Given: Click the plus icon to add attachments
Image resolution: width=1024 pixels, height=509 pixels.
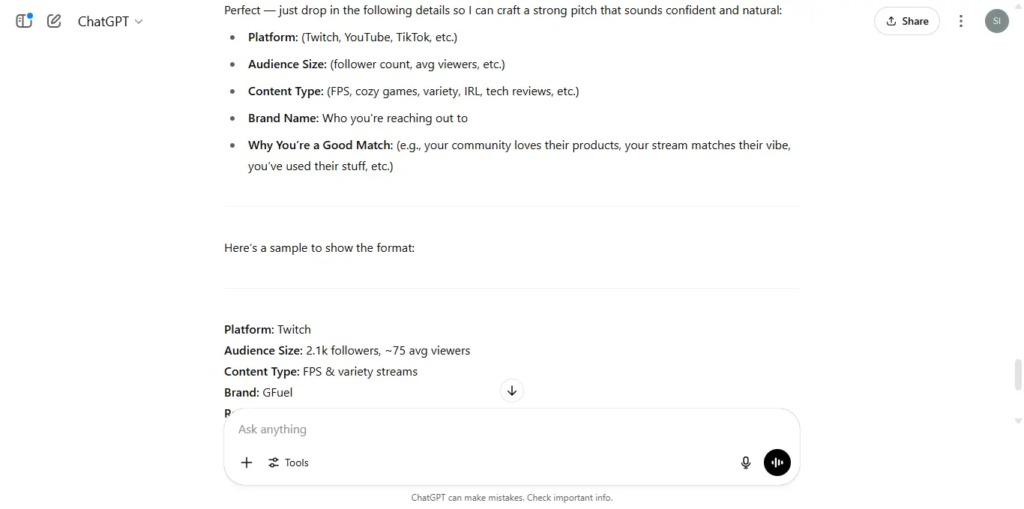Looking at the screenshot, I should (246, 463).
